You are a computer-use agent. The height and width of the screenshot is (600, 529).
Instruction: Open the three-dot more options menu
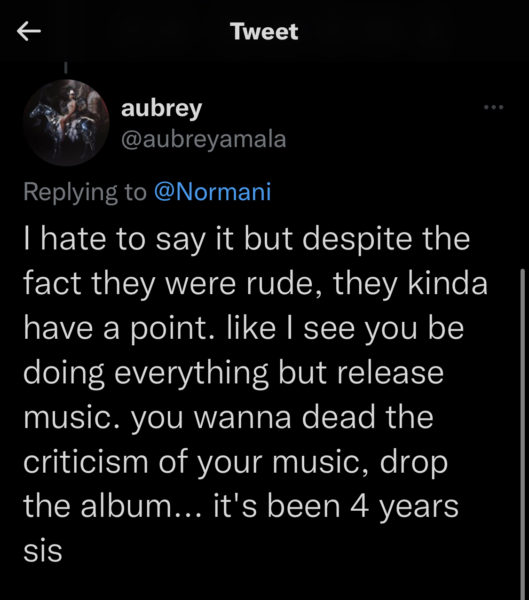pyautogui.click(x=493, y=108)
